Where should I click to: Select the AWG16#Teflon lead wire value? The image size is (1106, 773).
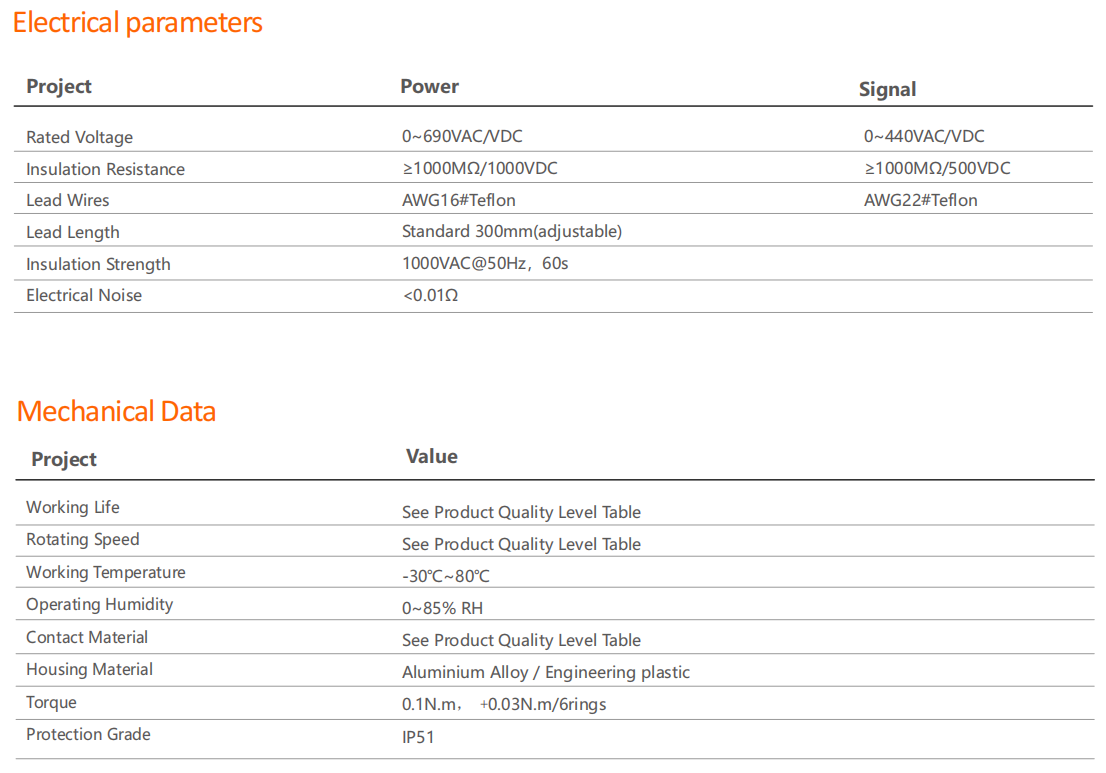[459, 200]
